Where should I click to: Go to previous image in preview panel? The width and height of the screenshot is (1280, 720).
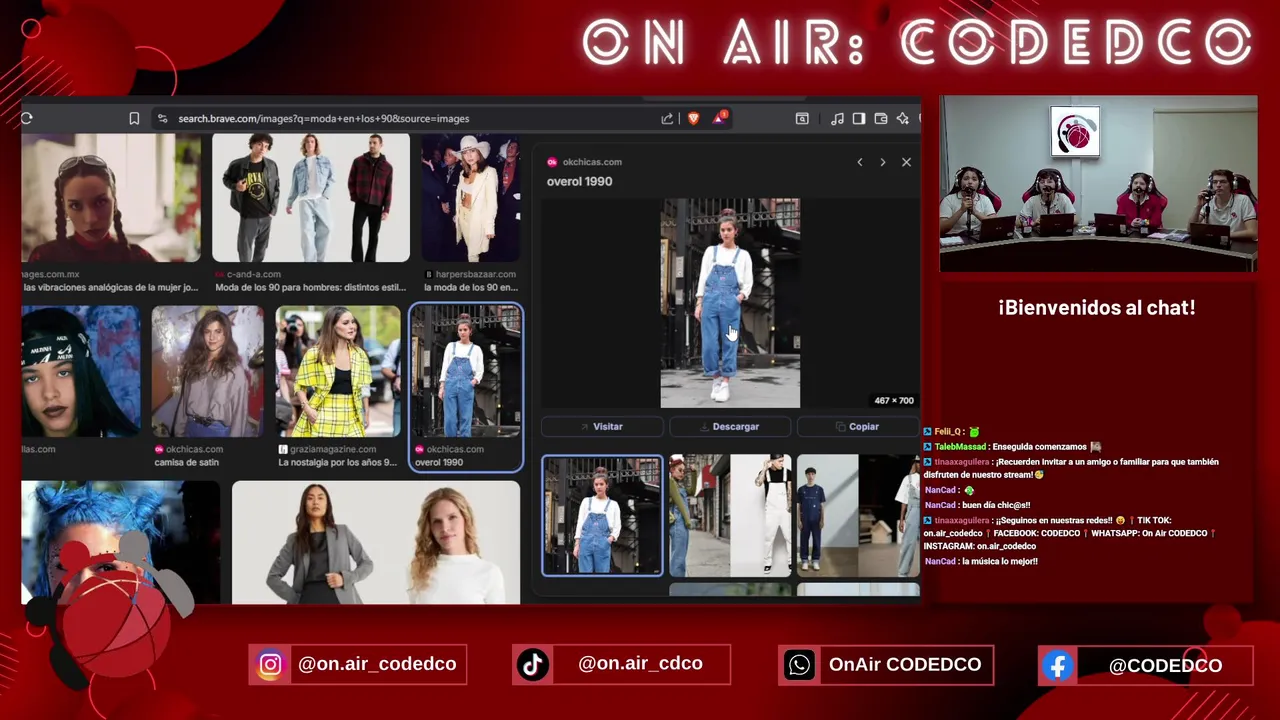[x=860, y=162]
